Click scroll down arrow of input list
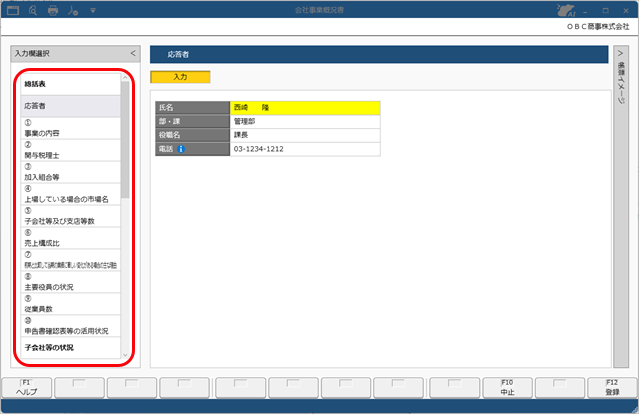Screen dimensions: 639x414 125,355
